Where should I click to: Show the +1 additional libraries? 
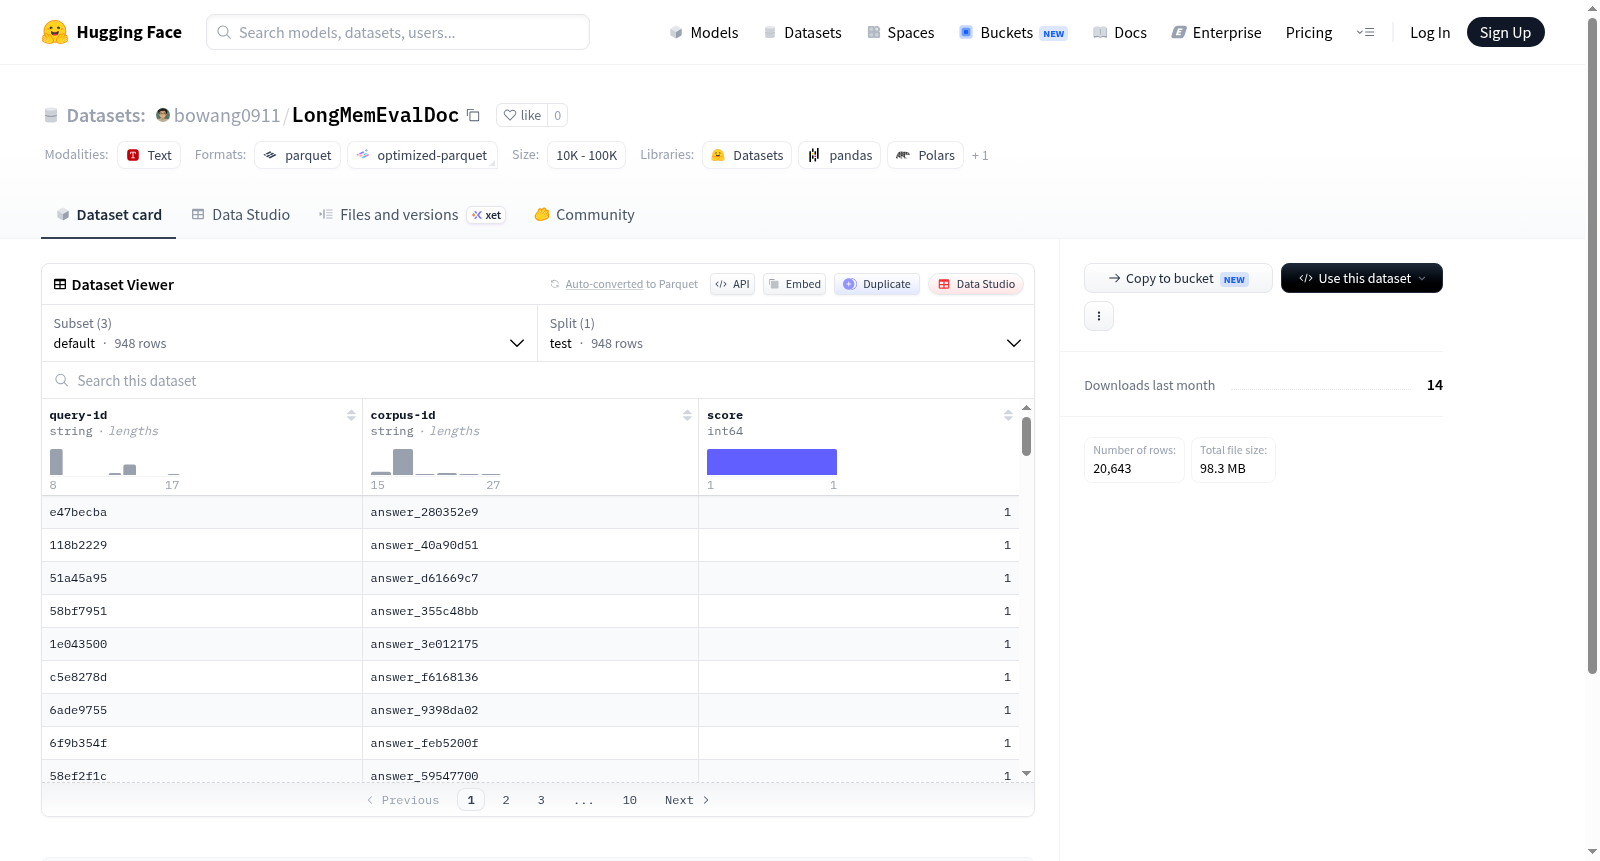tap(980, 155)
